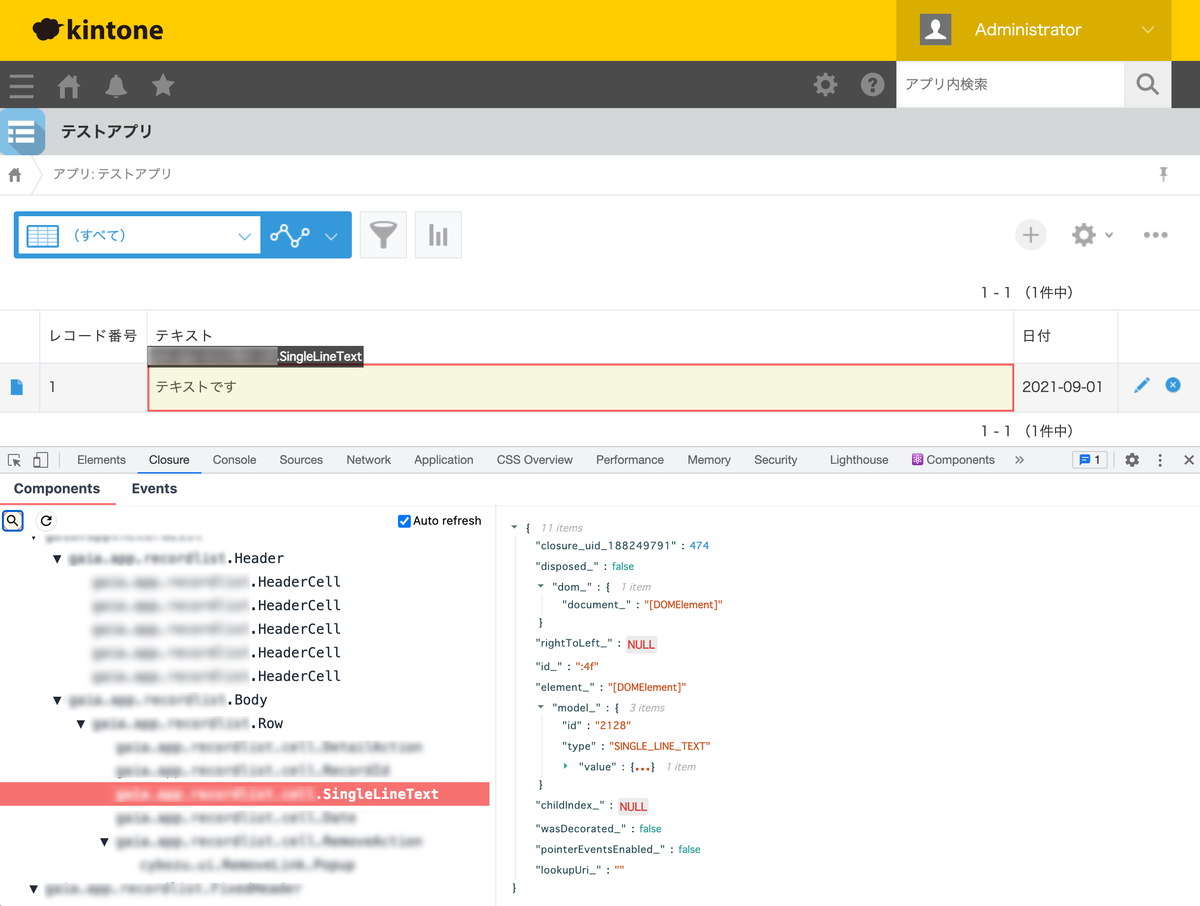The height and width of the screenshot is (906, 1200).
Task: Open the Console tab in DevTools
Action: pos(234,459)
